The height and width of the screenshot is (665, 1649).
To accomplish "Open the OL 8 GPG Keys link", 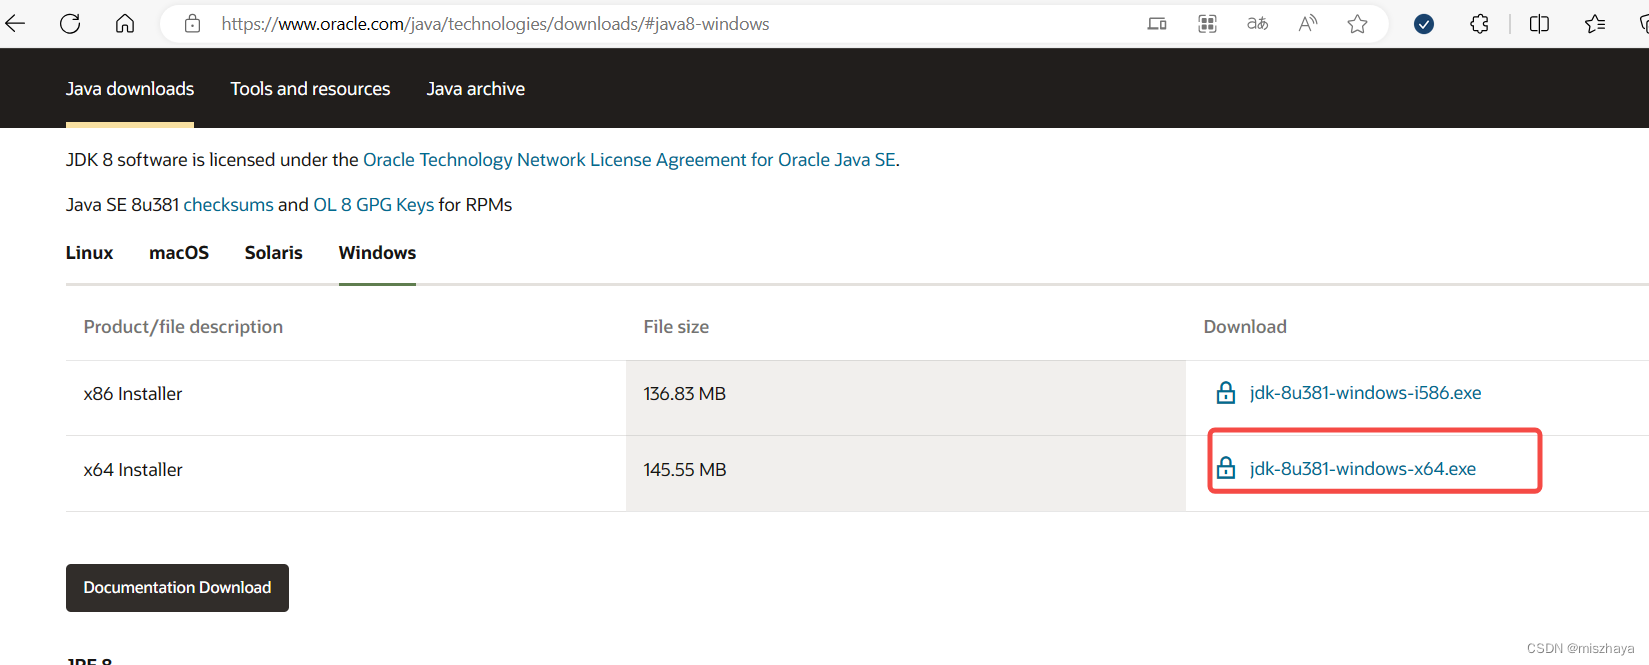I will (x=374, y=205).
